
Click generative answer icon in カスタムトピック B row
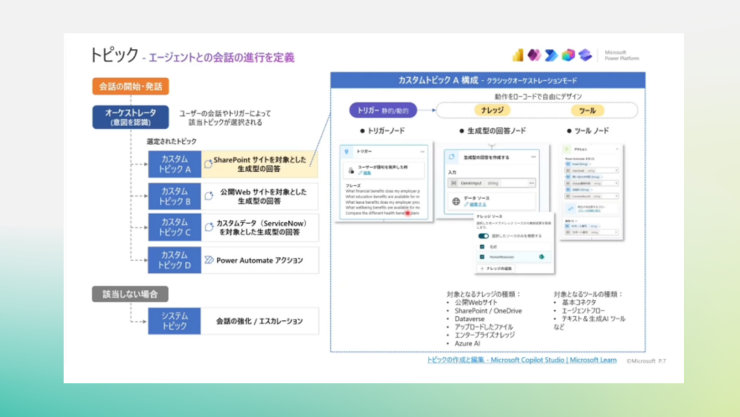[x=209, y=196]
